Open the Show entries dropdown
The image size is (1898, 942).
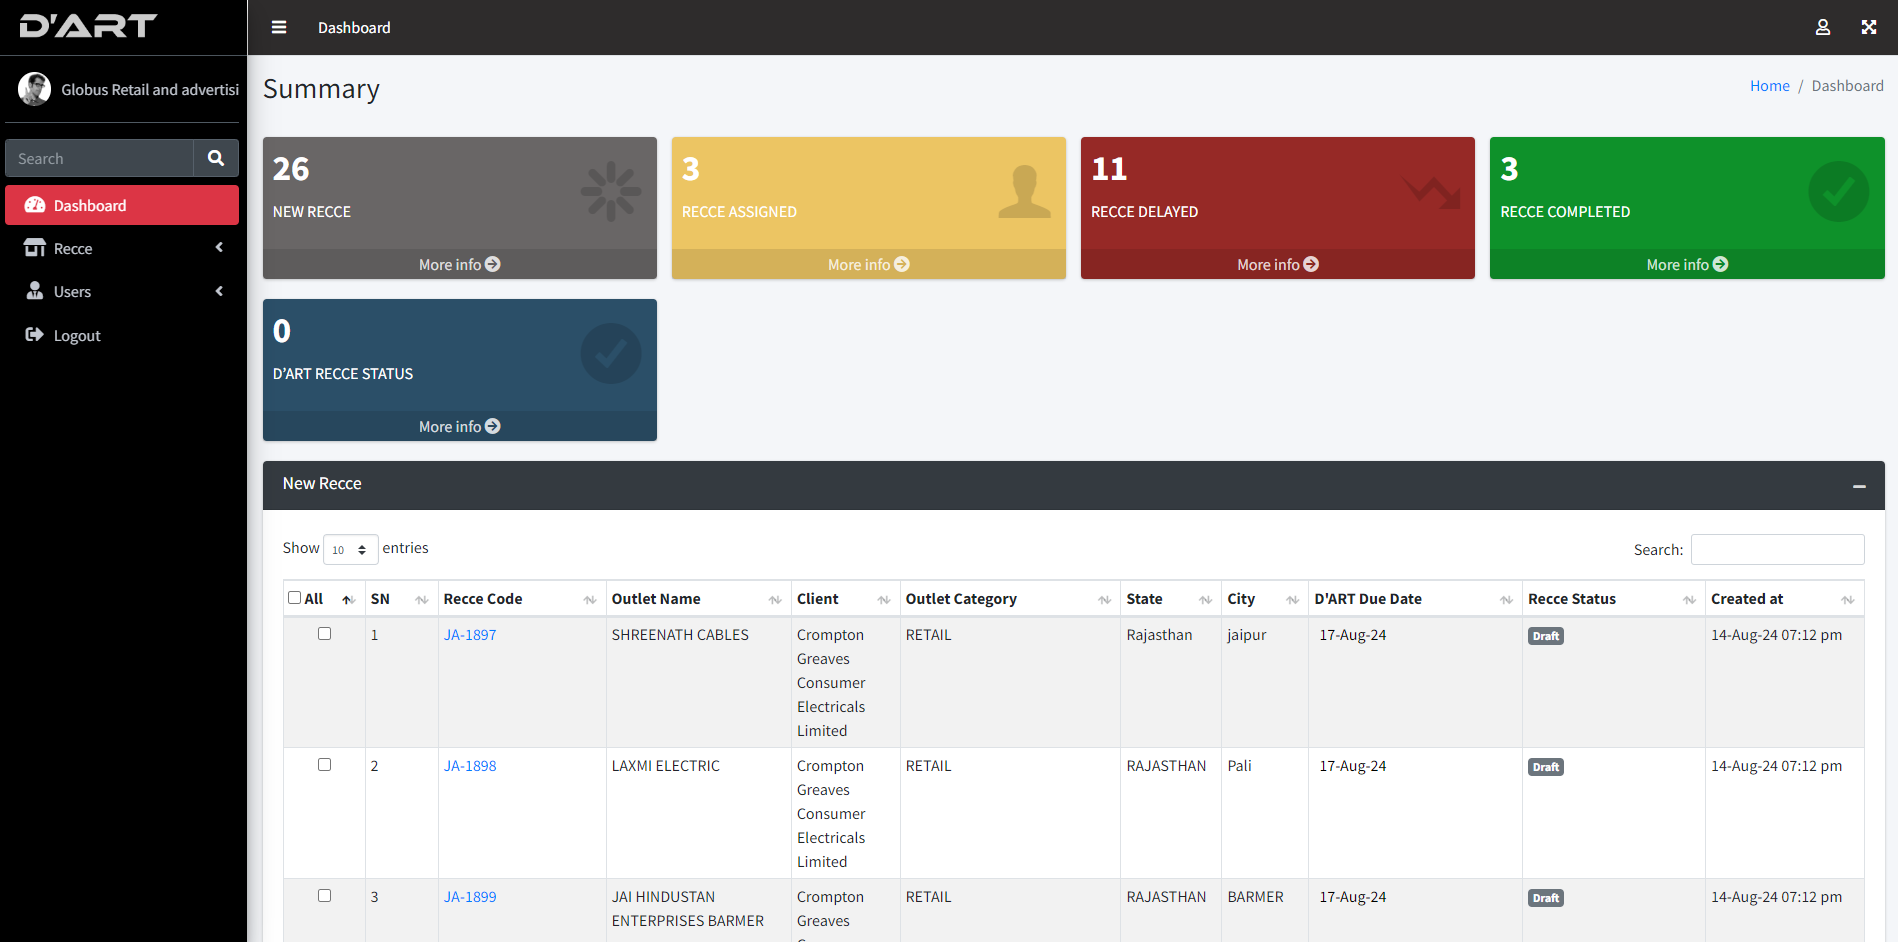pos(350,549)
